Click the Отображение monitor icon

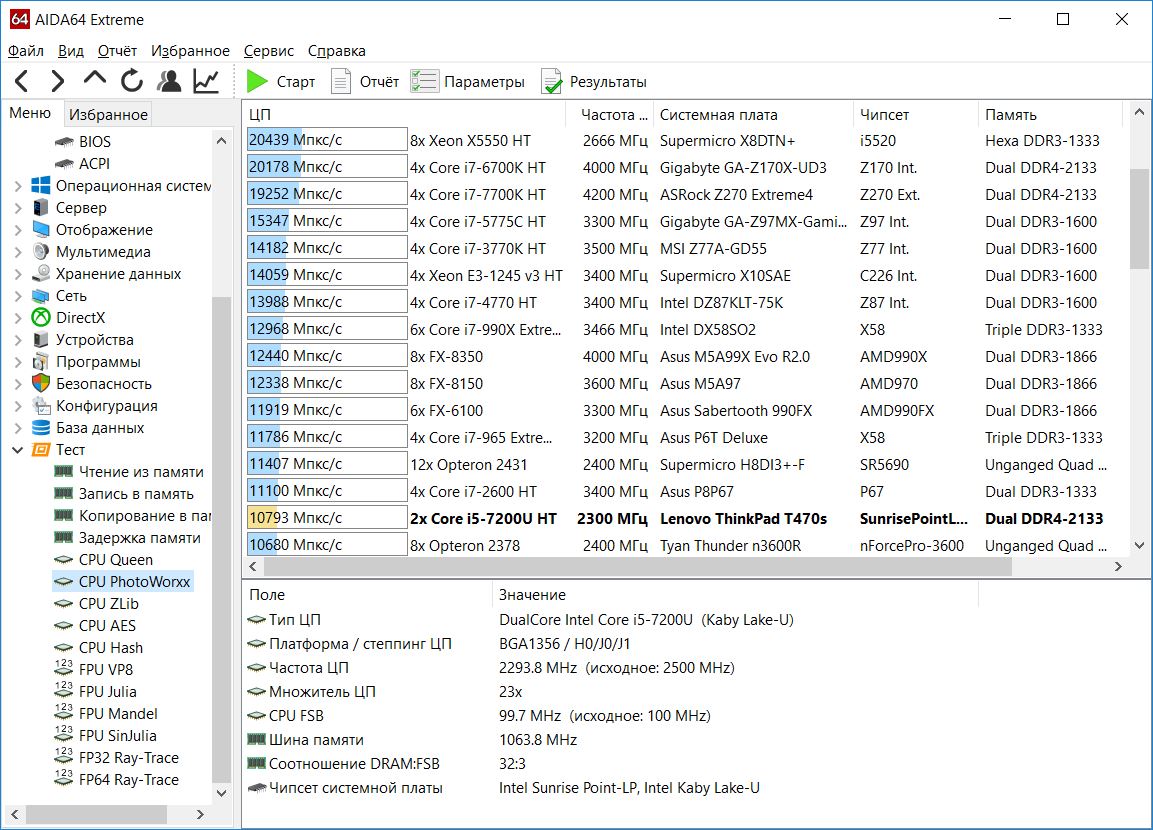[41, 229]
